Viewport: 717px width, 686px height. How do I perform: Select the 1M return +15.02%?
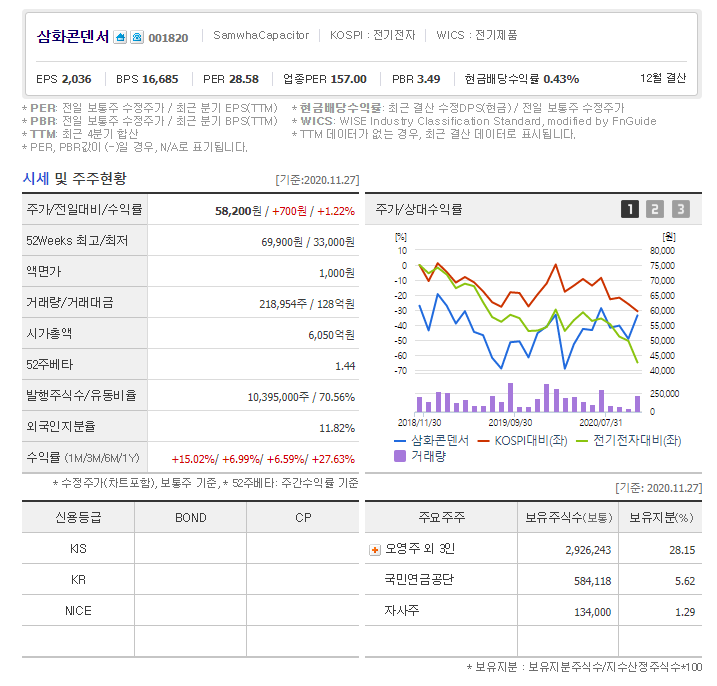click(193, 459)
